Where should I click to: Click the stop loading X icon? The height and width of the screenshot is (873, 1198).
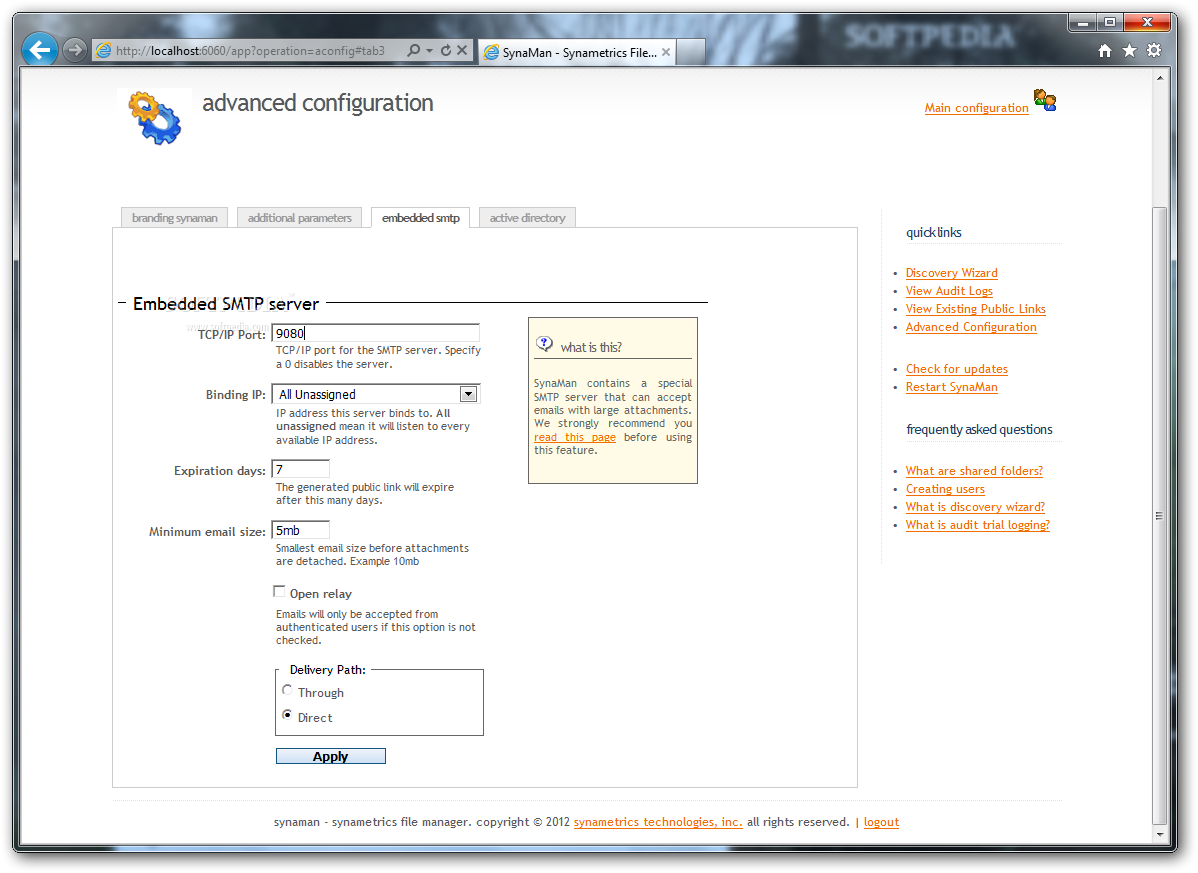click(x=462, y=50)
